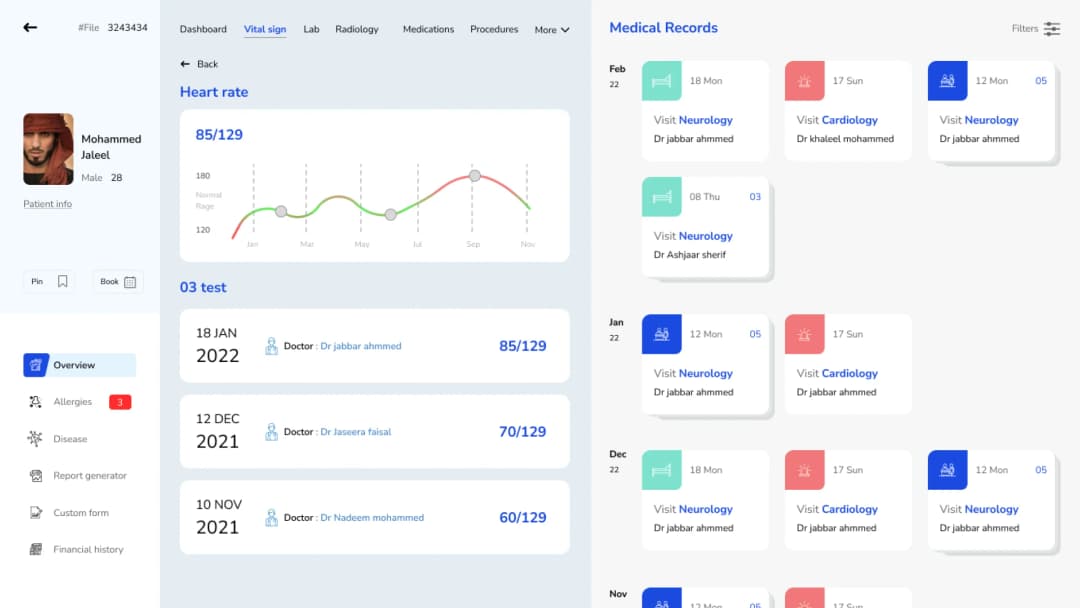Click the Dr jabbar ahmmed link in 18 JAN row
Viewport: 1080px width, 608px height.
coord(361,346)
